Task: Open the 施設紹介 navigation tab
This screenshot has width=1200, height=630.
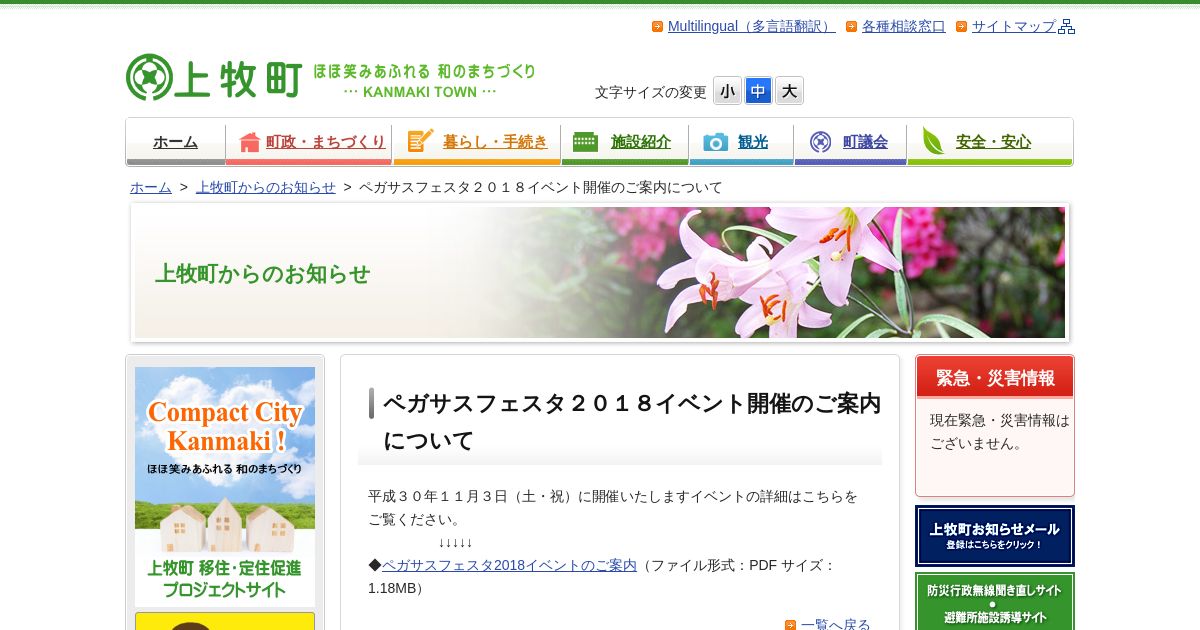Action: [625, 142]
